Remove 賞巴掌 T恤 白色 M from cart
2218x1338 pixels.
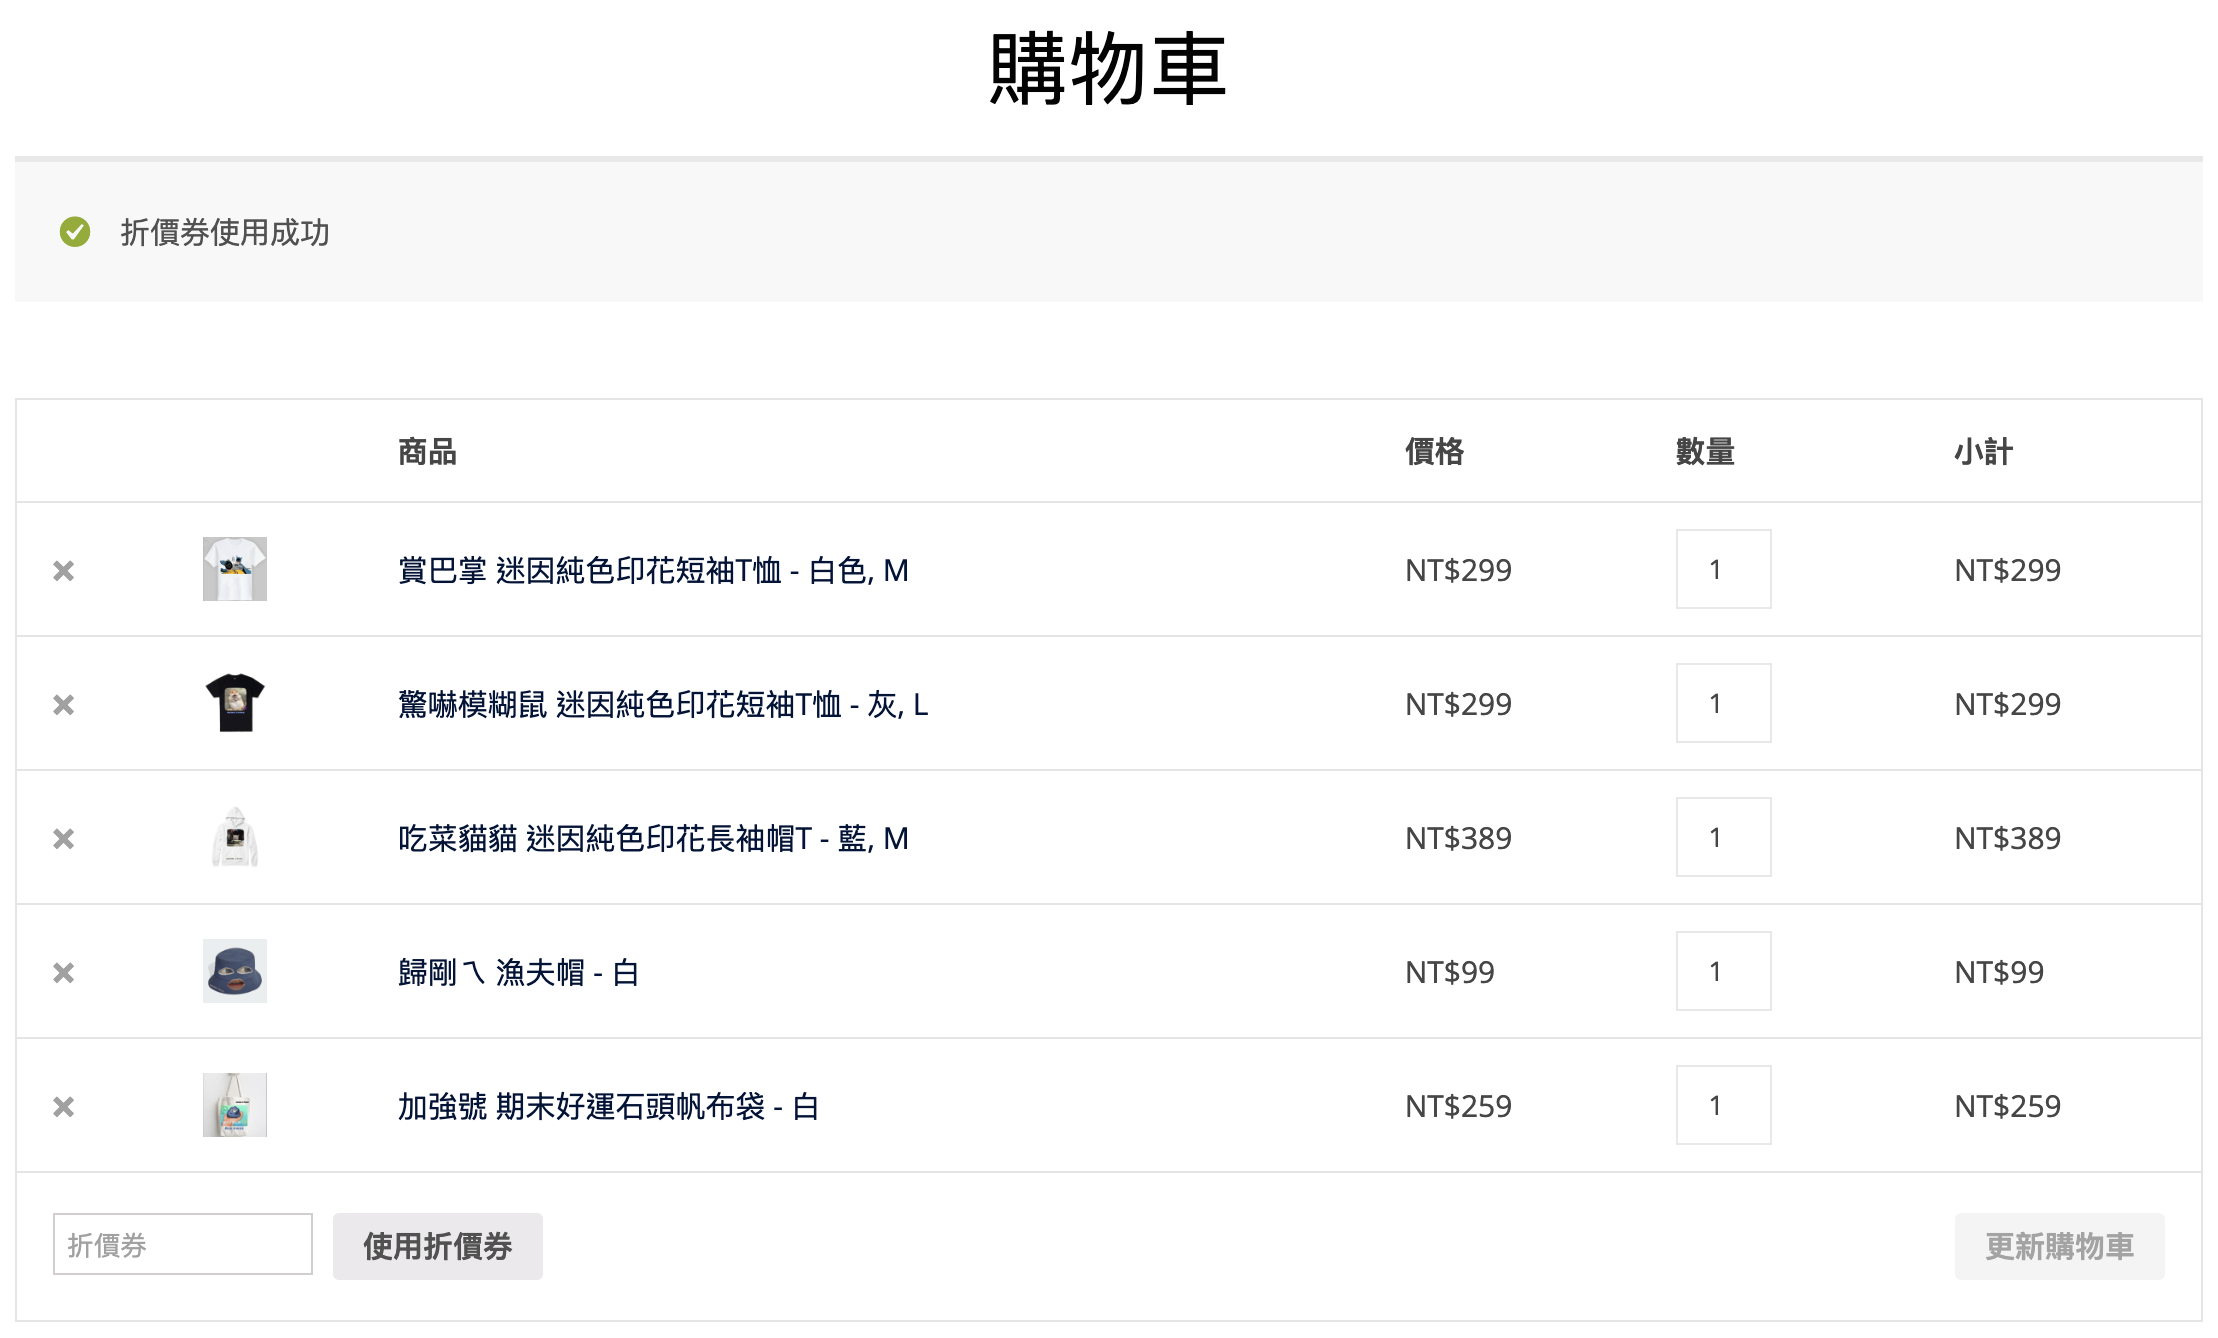(x=64, y=571)
